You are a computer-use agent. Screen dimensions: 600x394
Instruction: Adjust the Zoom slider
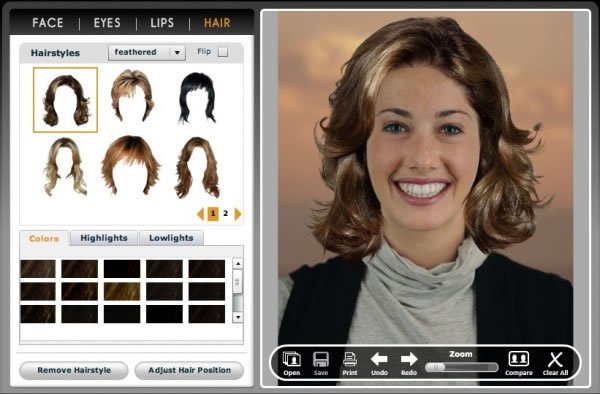pyautogui.click(x=461, y=367)
